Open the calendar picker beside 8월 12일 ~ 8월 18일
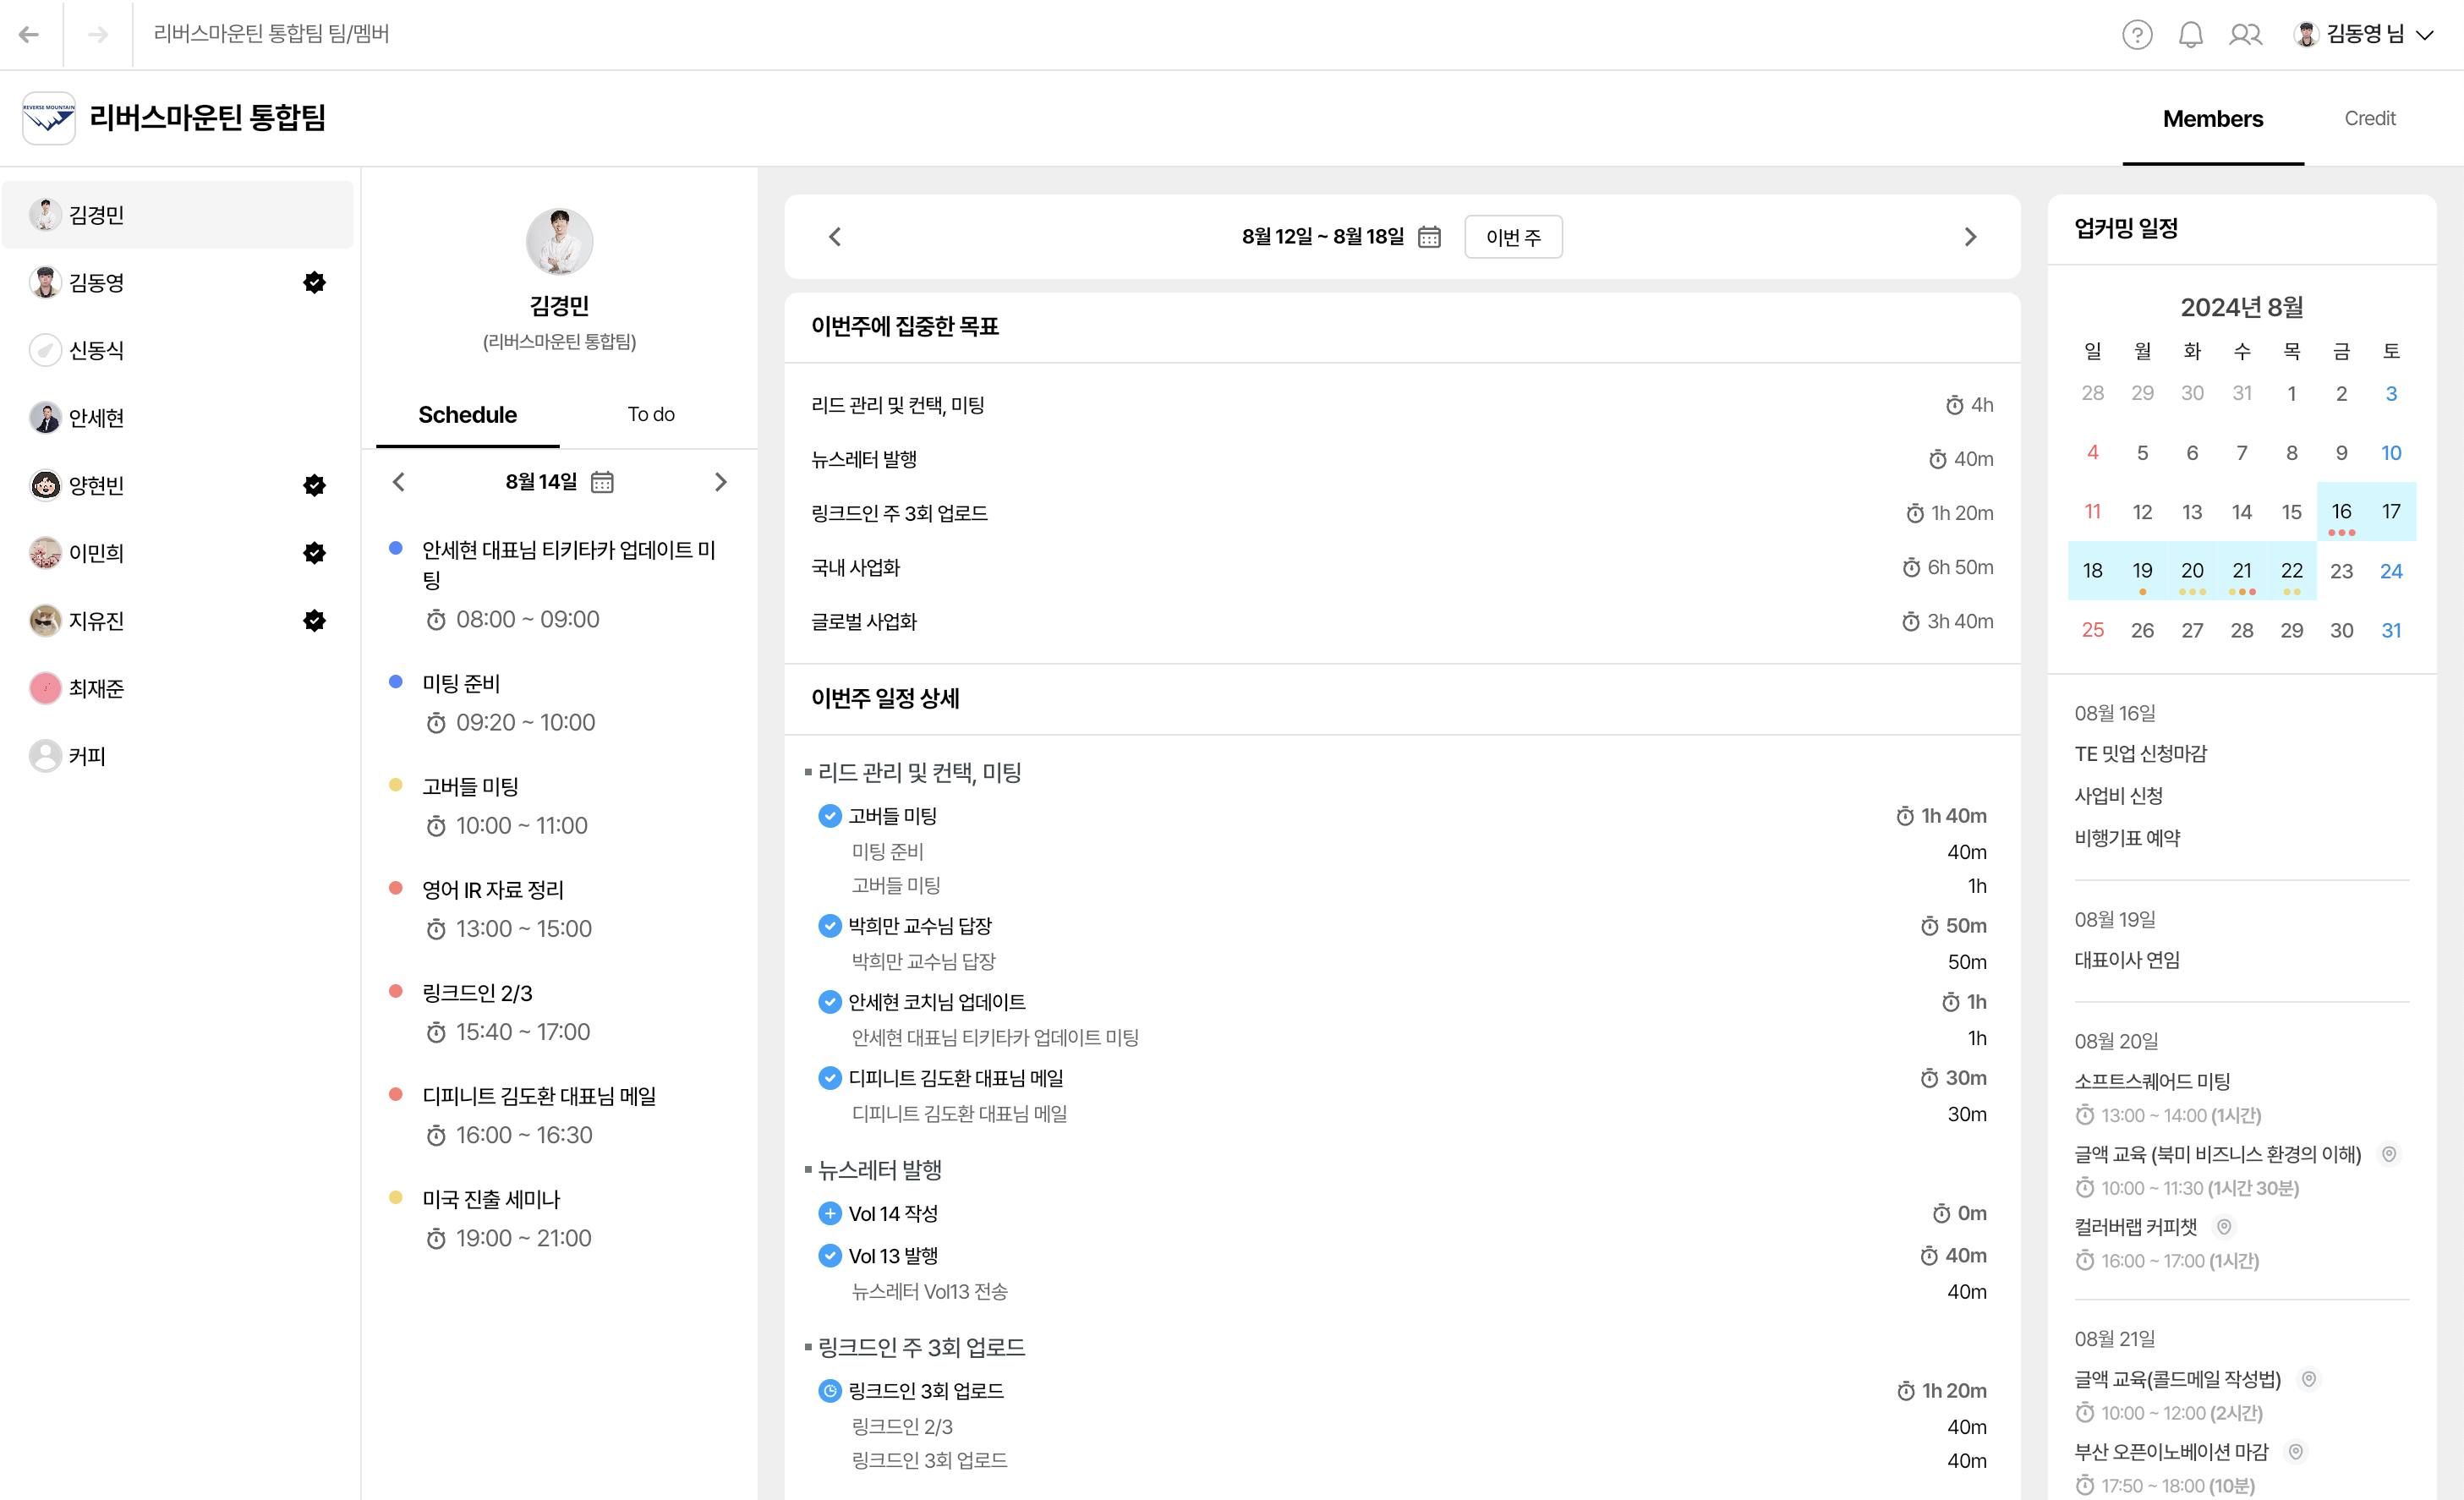 tap(1428, 236)
